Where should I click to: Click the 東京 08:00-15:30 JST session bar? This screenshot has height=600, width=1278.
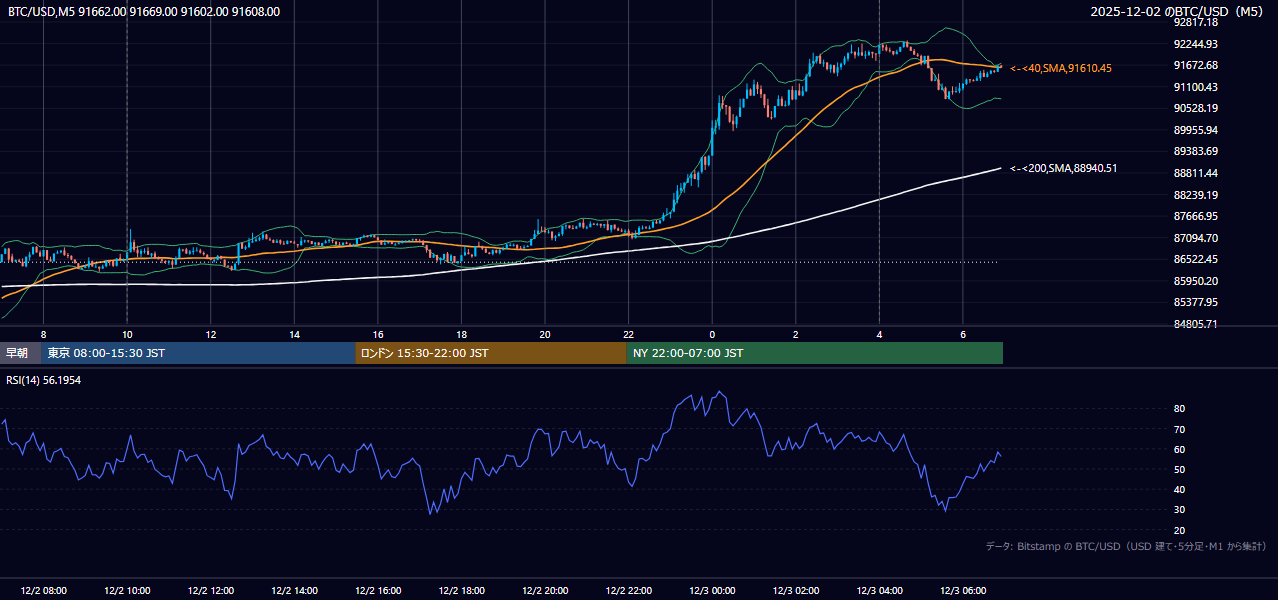199,353
